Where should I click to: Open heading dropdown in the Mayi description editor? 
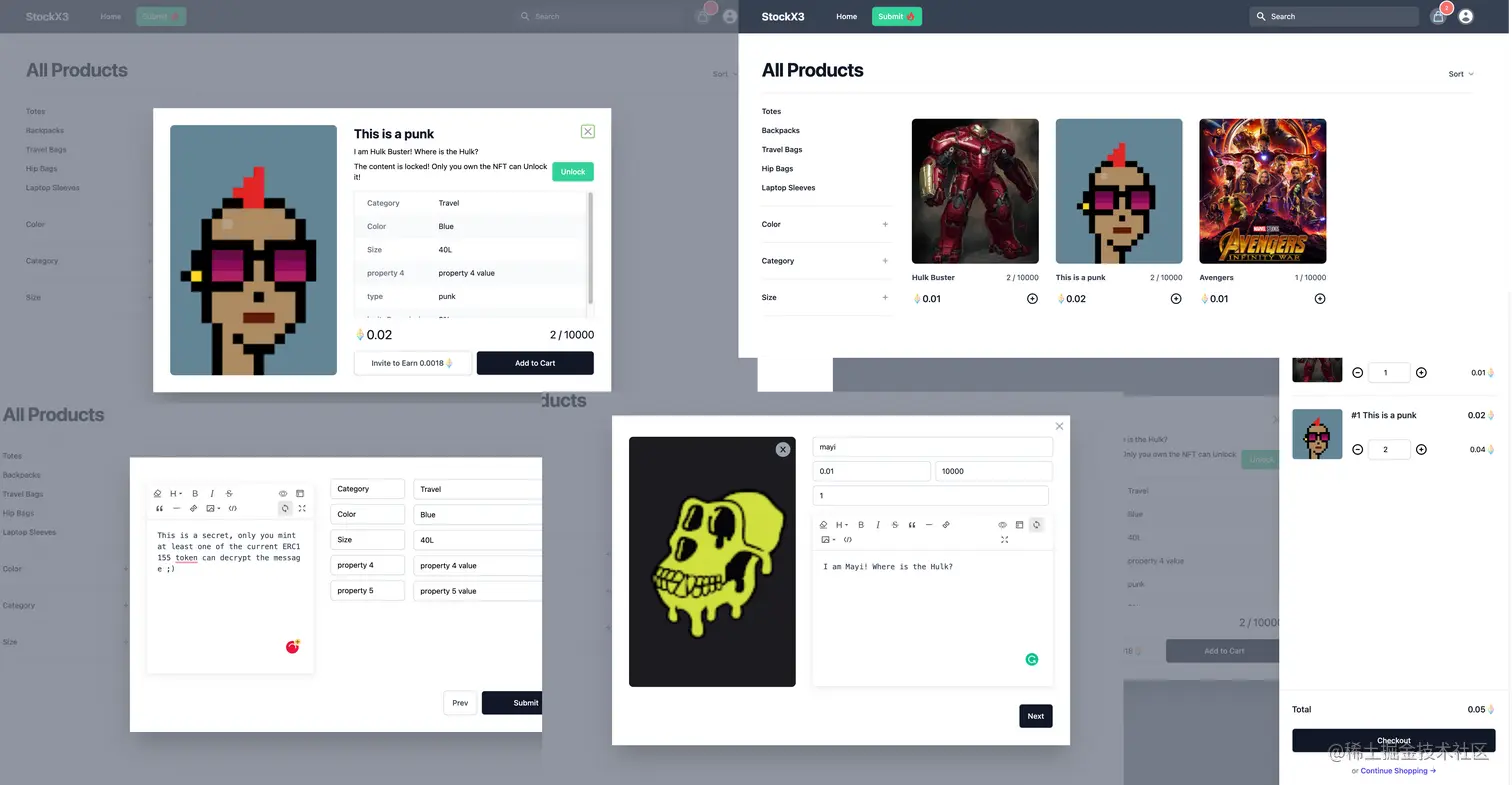tap(841, 525)
